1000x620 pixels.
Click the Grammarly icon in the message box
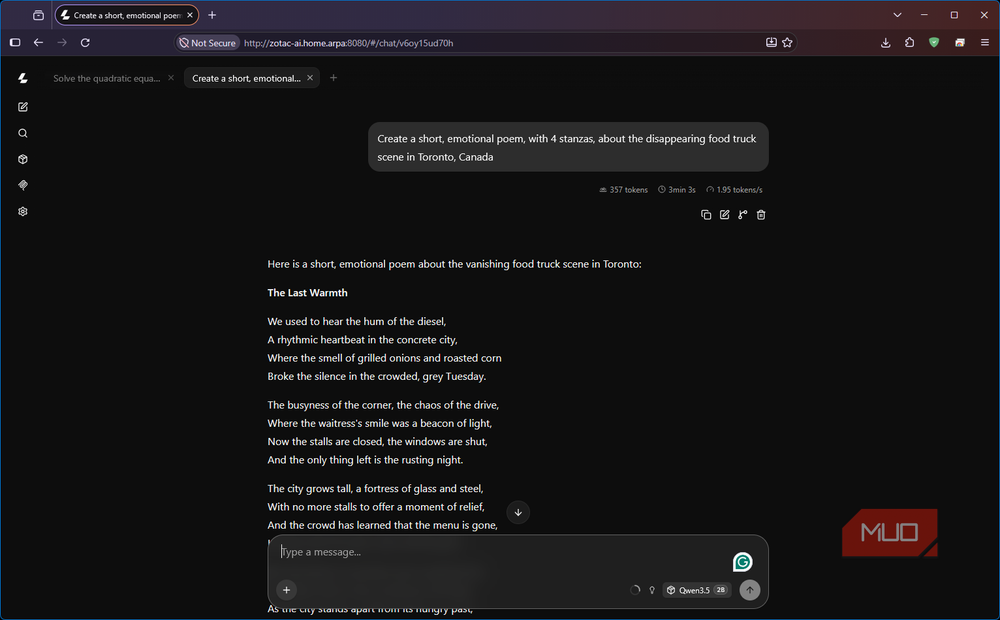coord(742,562)
